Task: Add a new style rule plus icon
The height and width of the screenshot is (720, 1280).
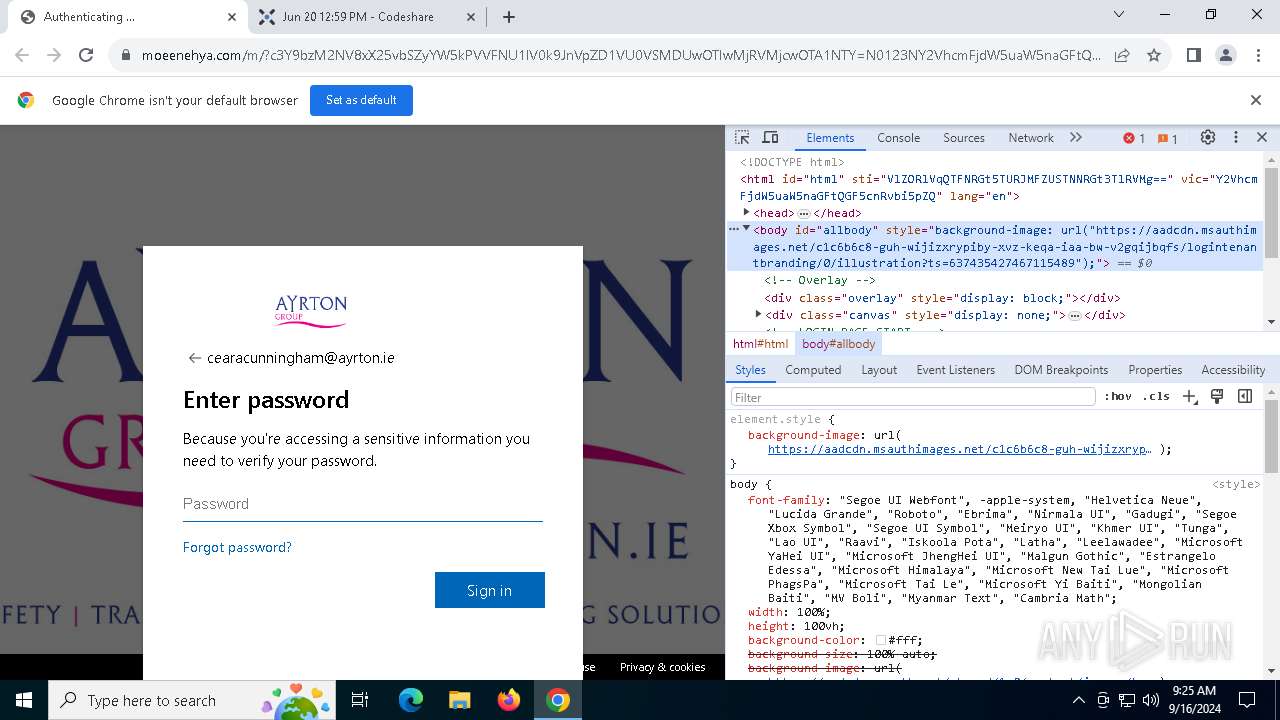Action: (1189, 397)
